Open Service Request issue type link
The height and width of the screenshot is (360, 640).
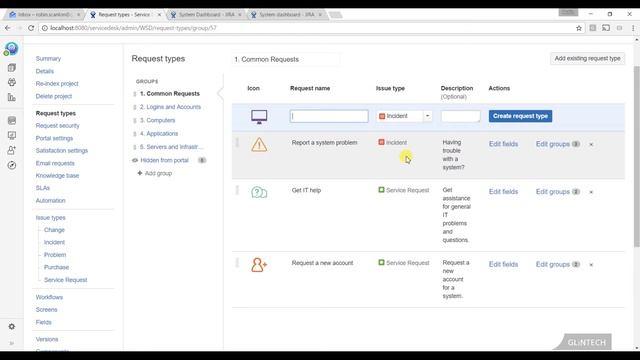click(66, 280)
